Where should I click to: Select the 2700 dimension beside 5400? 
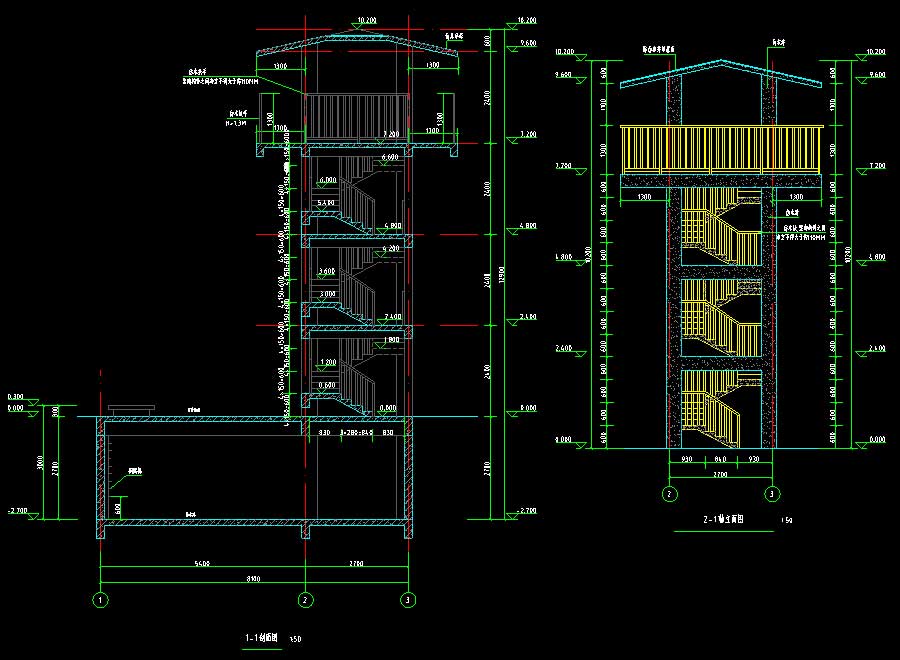[x=356, y=564]
